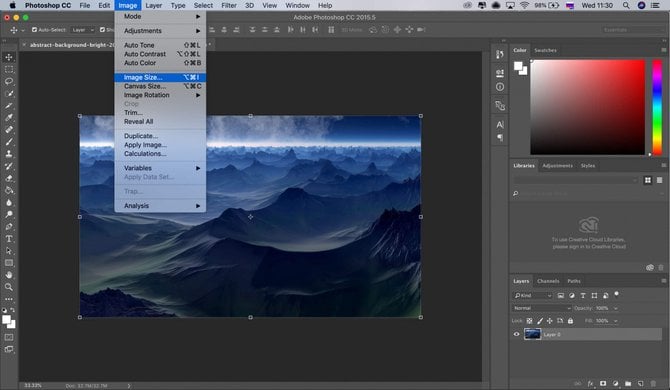Image resolution: width=670 pixels, height=390 pixels.
Task: Select the Clone Stamp tool
Action: click(x=9, y=154)
